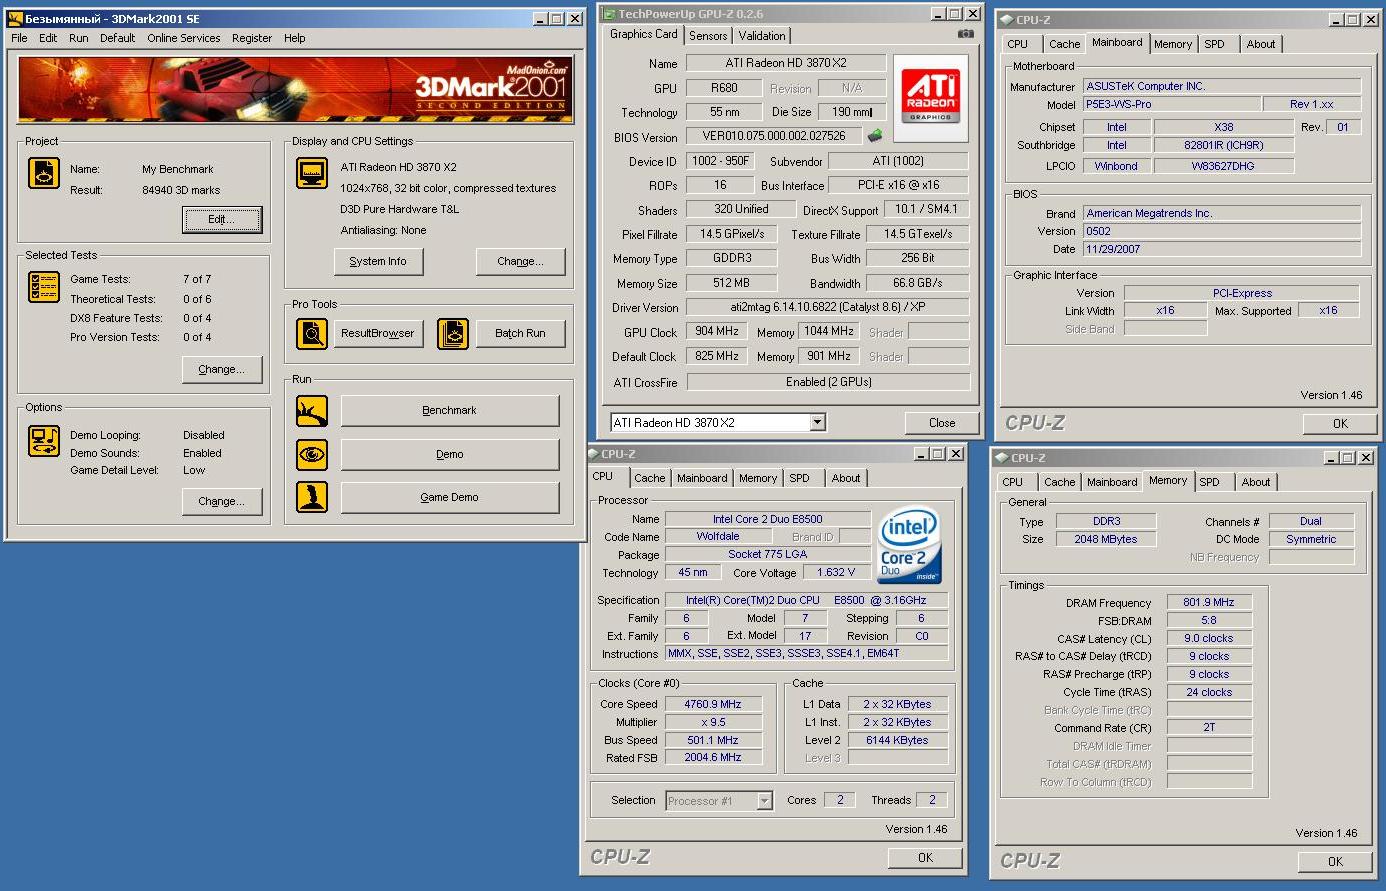This screenshot has height=891, width=1386.
Task: Click the Project icon in 3DMark2001
Action: click(44, 173)
